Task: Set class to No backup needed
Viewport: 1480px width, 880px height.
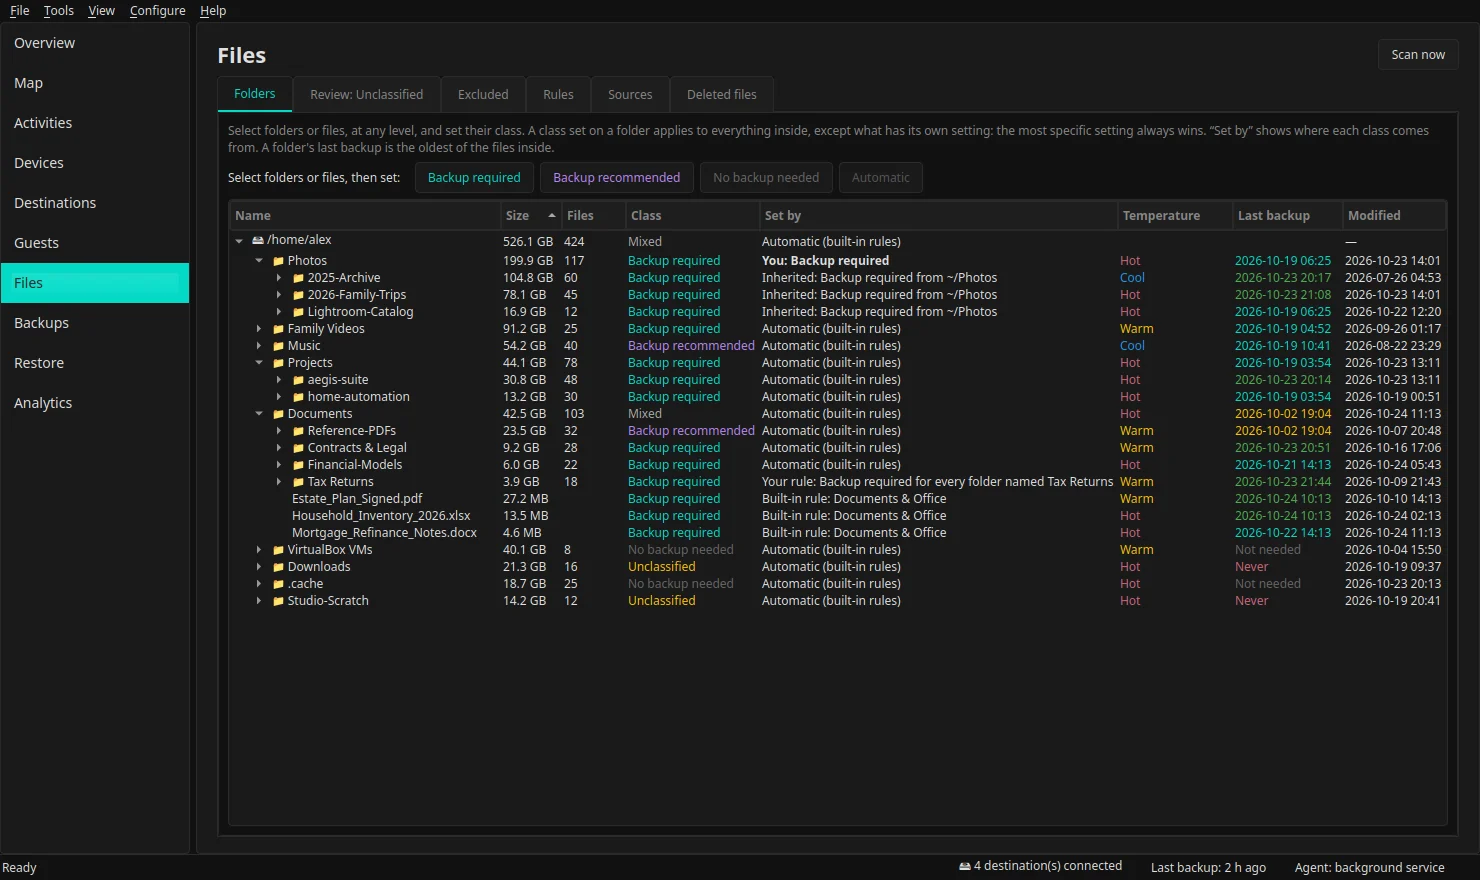Action: (766, 178)
